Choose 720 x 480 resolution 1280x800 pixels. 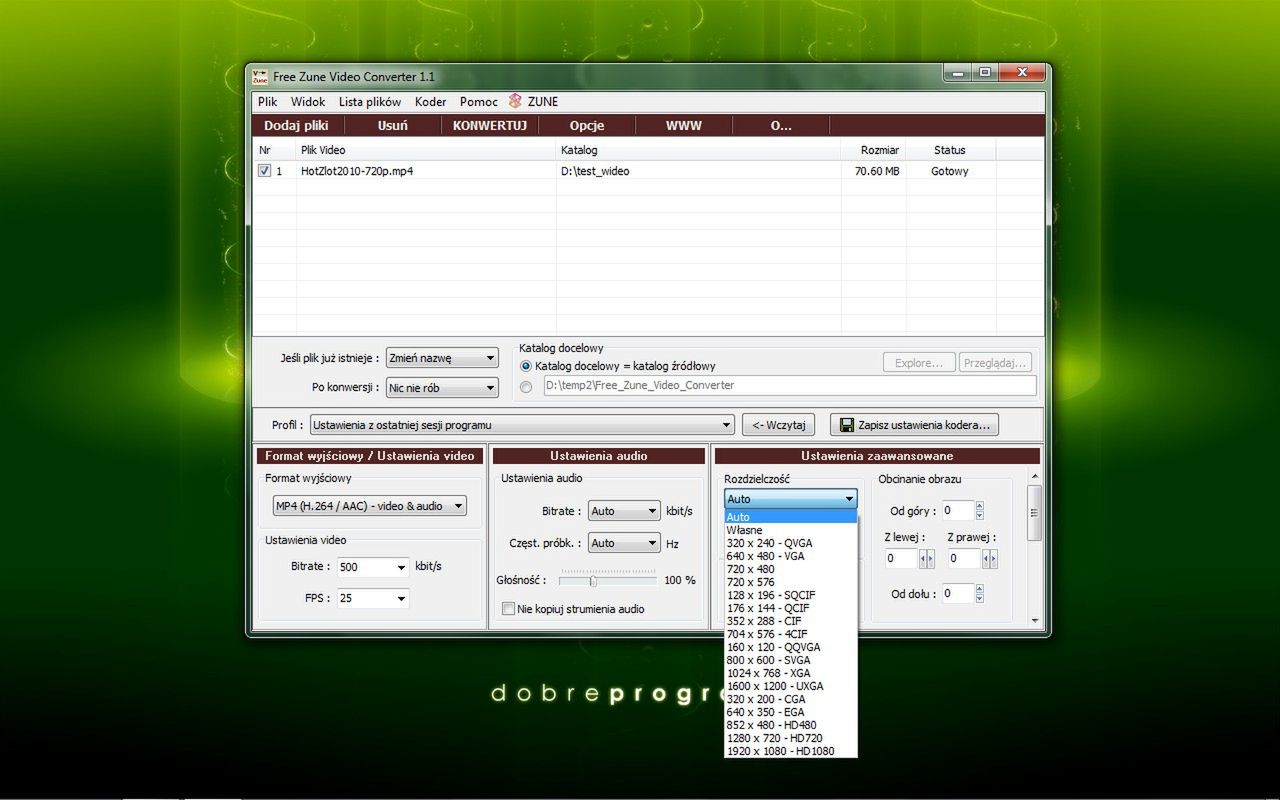791,569
